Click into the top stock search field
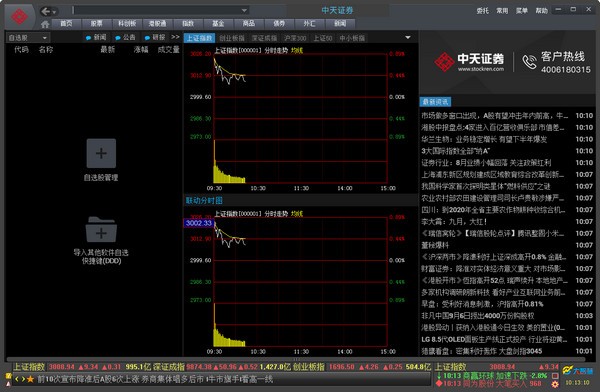The image size is (600, 392). click(x=157, y=10)
